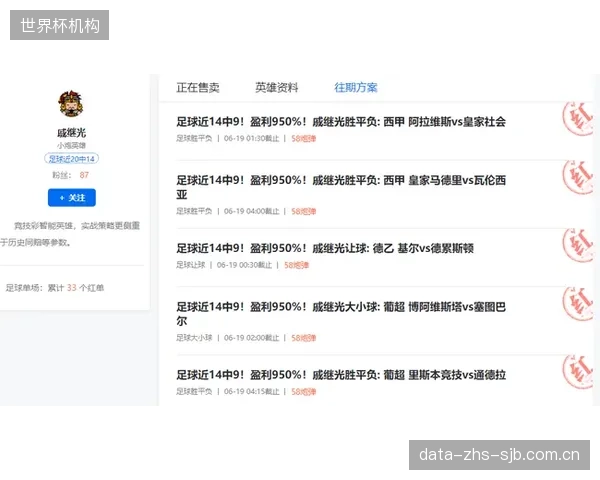Click the 戚继光 profile name
The height and width of the screenshot is (480, 600).
pos(72,133)
